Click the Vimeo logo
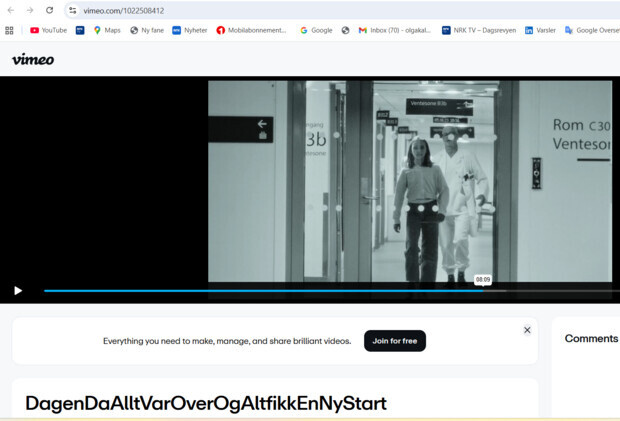 click(33, 59)
